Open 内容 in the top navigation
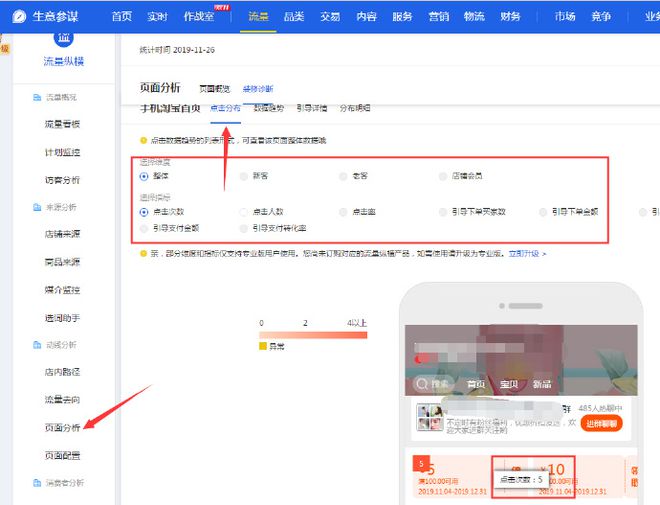This screenshot has width=660, height=505. point(366,17)
